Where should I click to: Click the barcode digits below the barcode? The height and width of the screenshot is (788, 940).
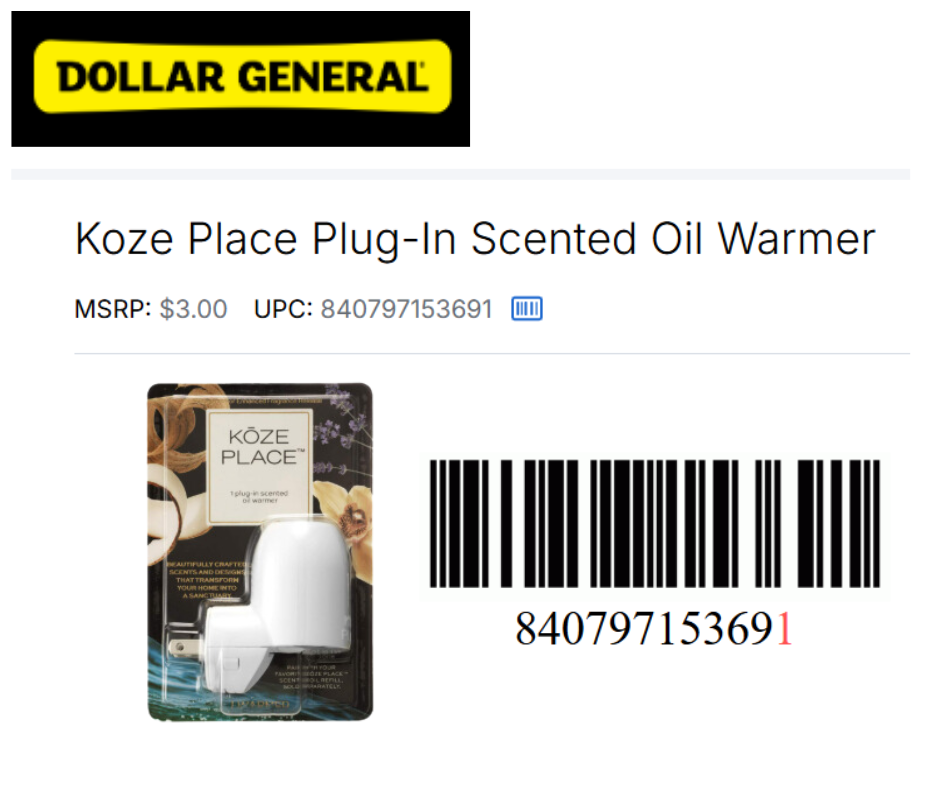[654, 629]
